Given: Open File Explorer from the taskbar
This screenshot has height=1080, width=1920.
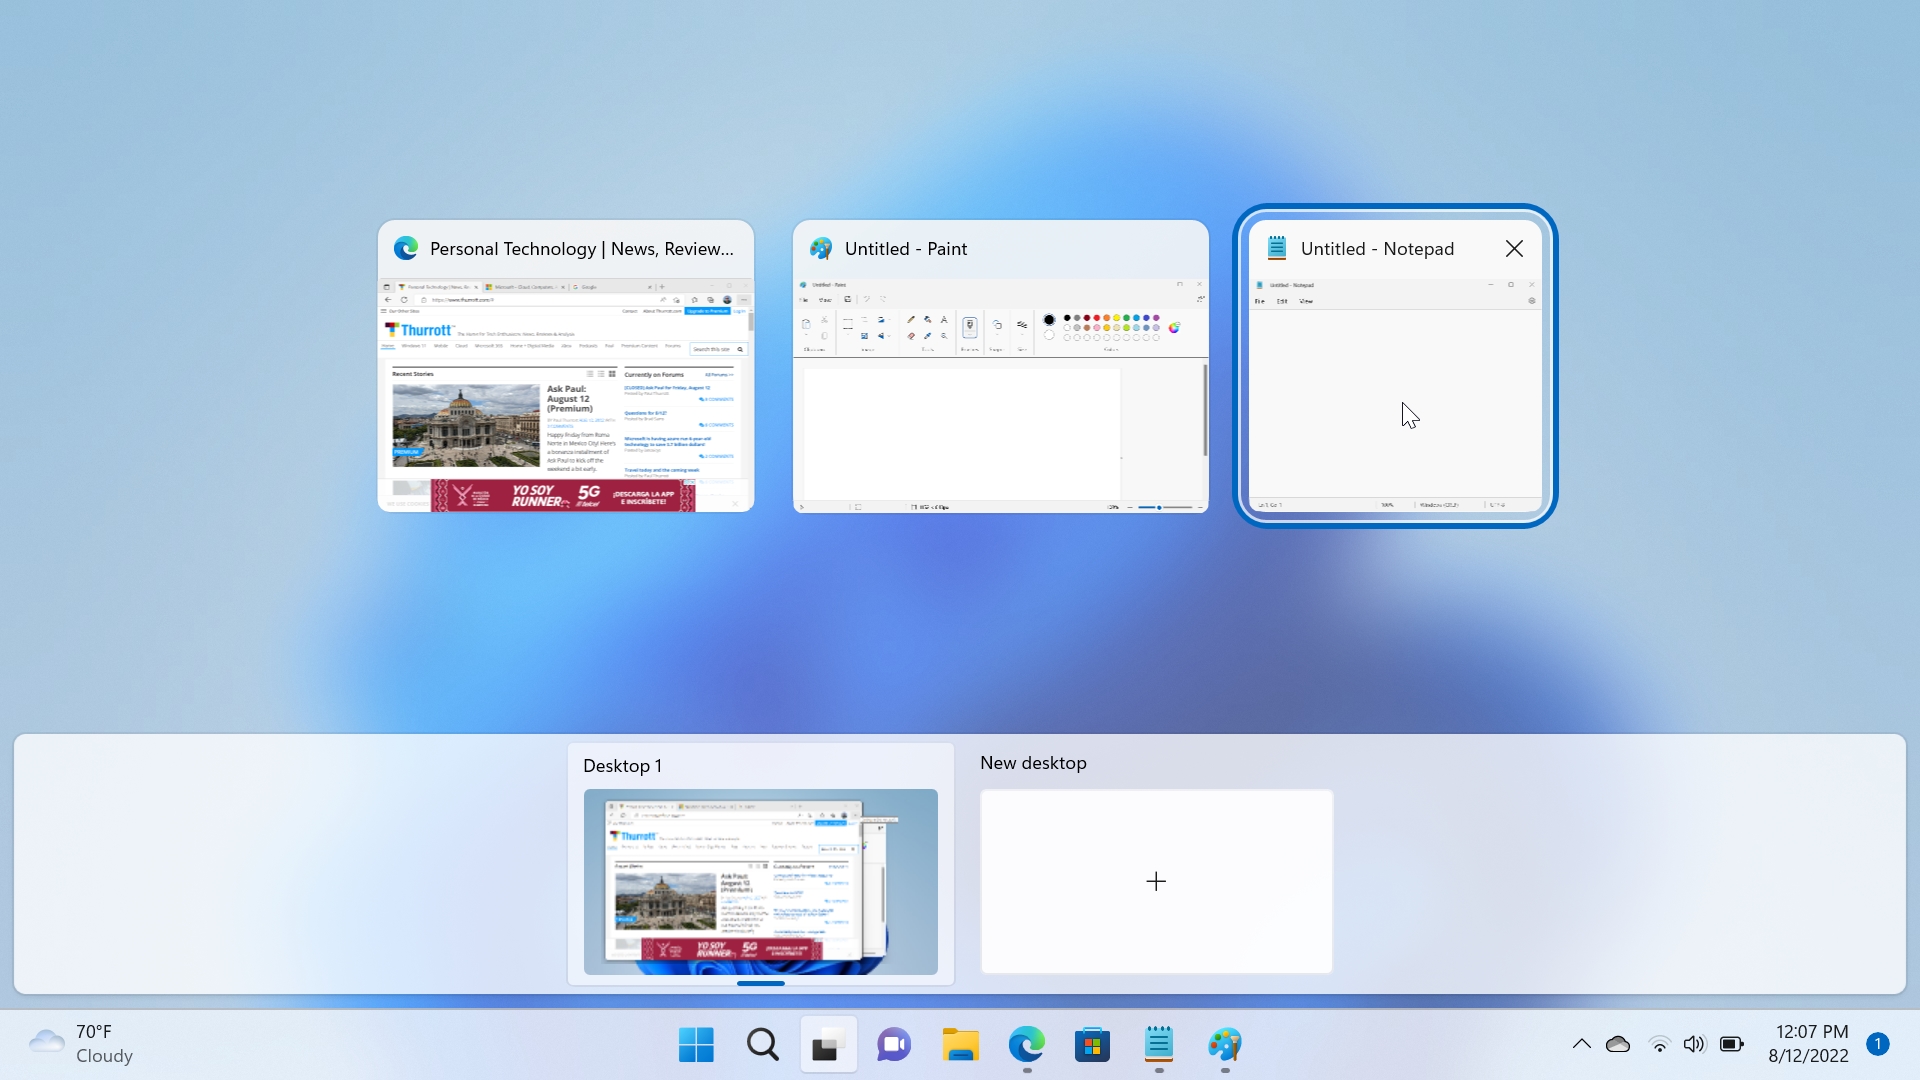Looking at the screenshot, I should tap(960, 1045).
